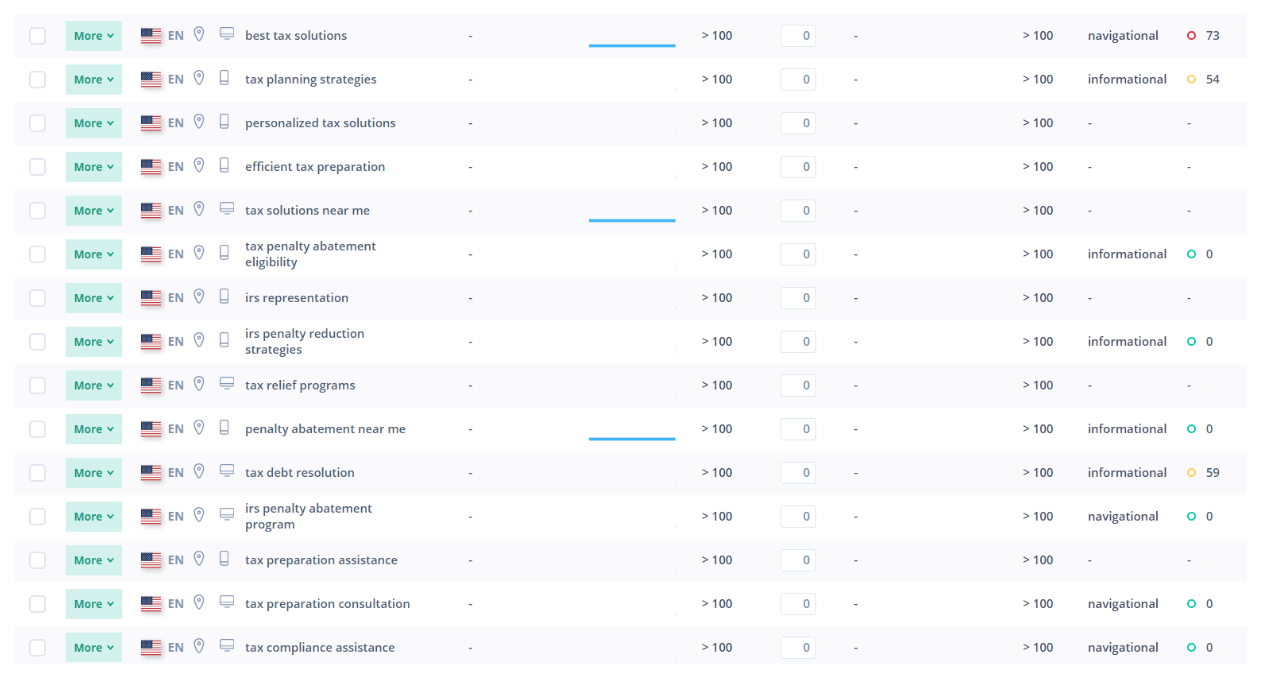This screenshot has height=681, width=1282.
Task: Select checkbox for 'best tax solutions'
Action: (x=37, y=36)
